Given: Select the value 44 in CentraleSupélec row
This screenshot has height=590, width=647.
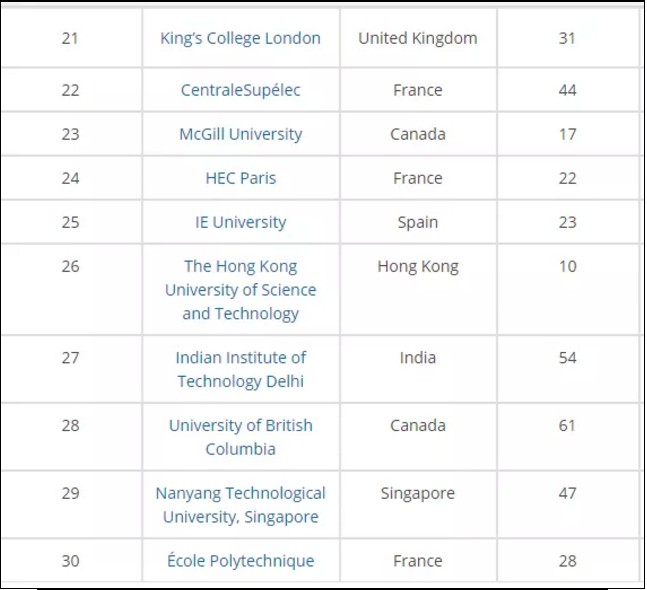Looking at the screenshot, I should (x=567, y=90).
